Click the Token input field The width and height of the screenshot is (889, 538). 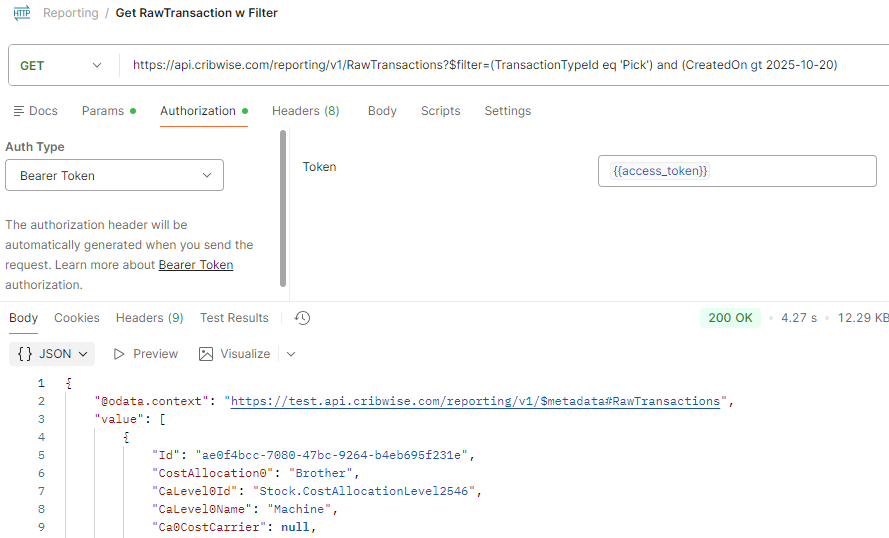pos(737,171)
